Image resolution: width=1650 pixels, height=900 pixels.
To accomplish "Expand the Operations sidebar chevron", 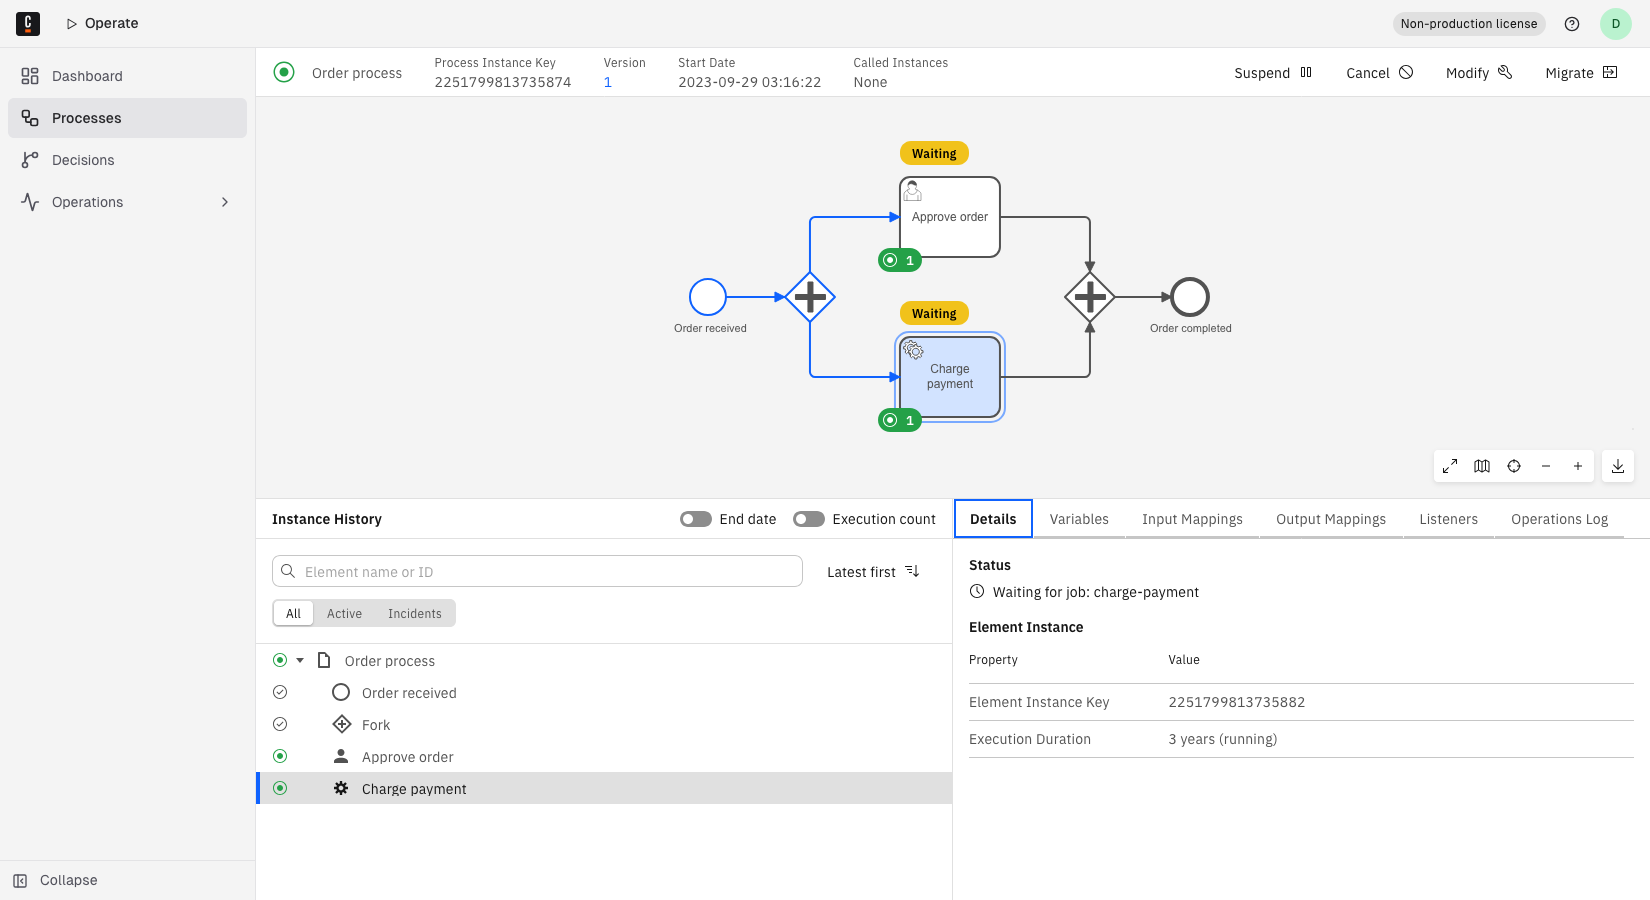I will tap(225, 202).
